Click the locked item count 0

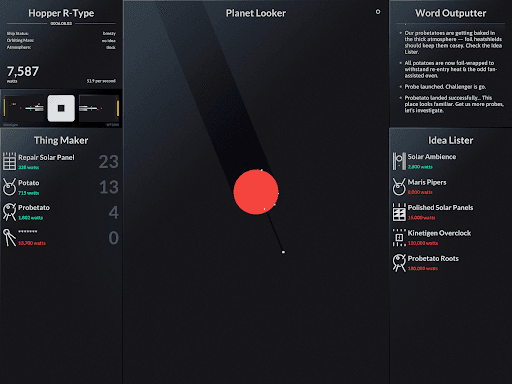114,238
